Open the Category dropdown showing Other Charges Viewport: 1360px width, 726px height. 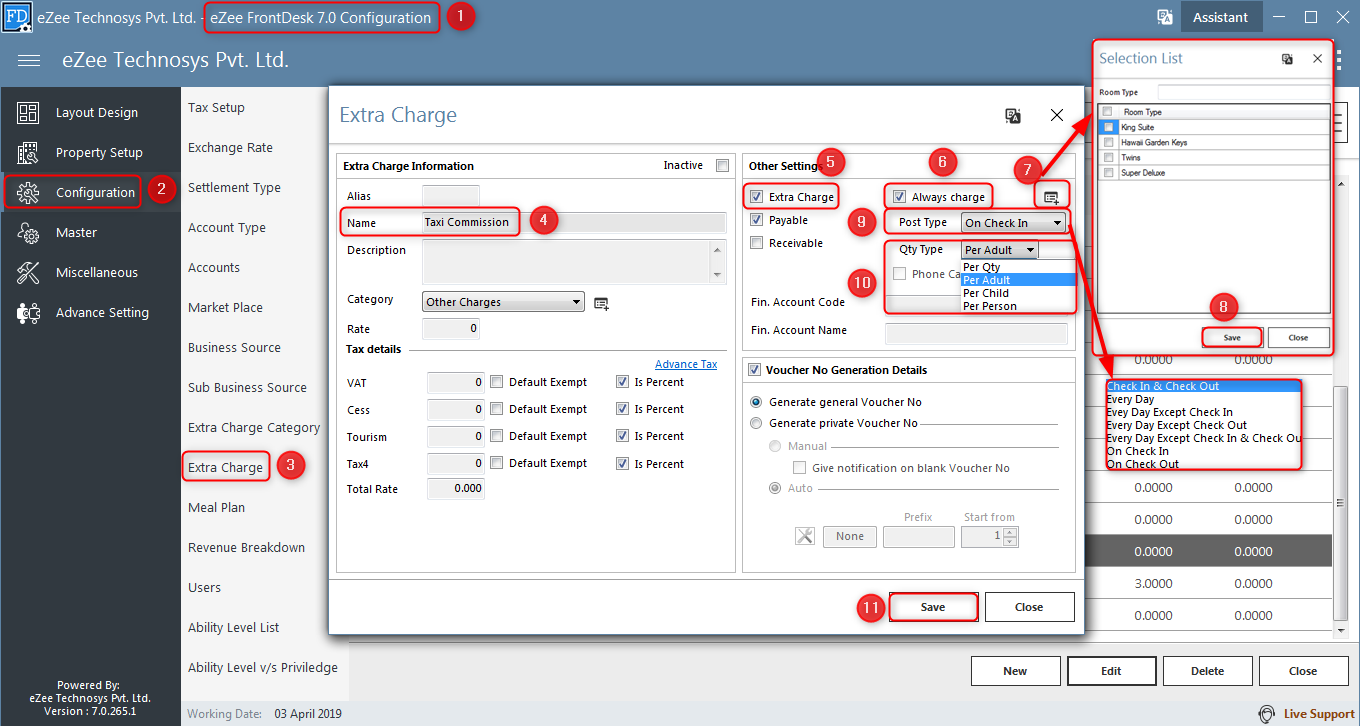[x=503, y=302]
